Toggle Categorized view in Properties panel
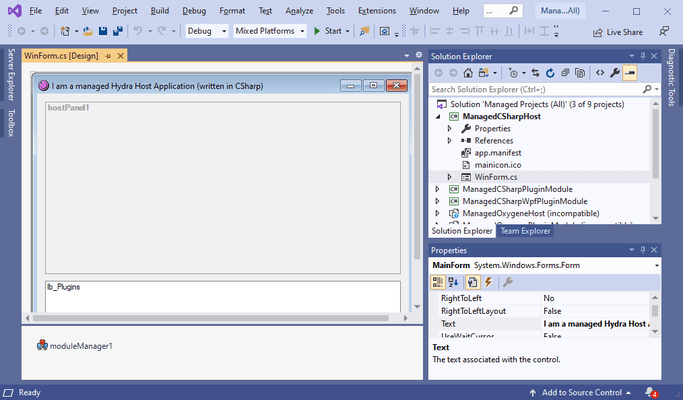Viewport: 683px width, 400px height. [x=438, y=282]
